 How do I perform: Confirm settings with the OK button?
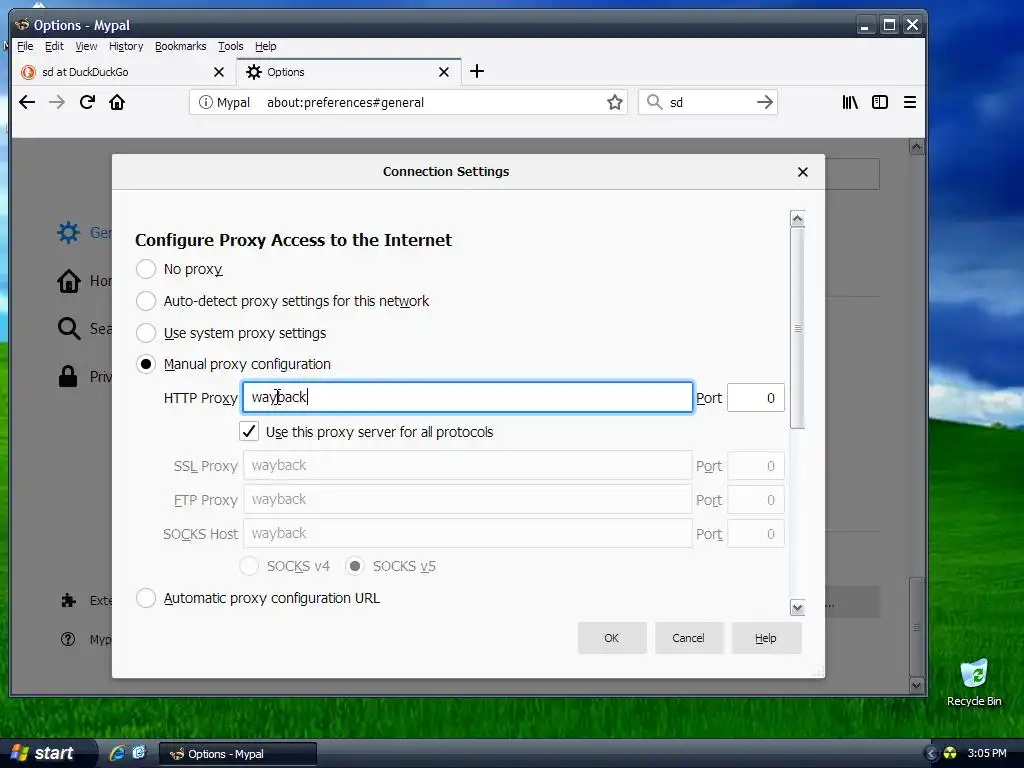(611, 638)
